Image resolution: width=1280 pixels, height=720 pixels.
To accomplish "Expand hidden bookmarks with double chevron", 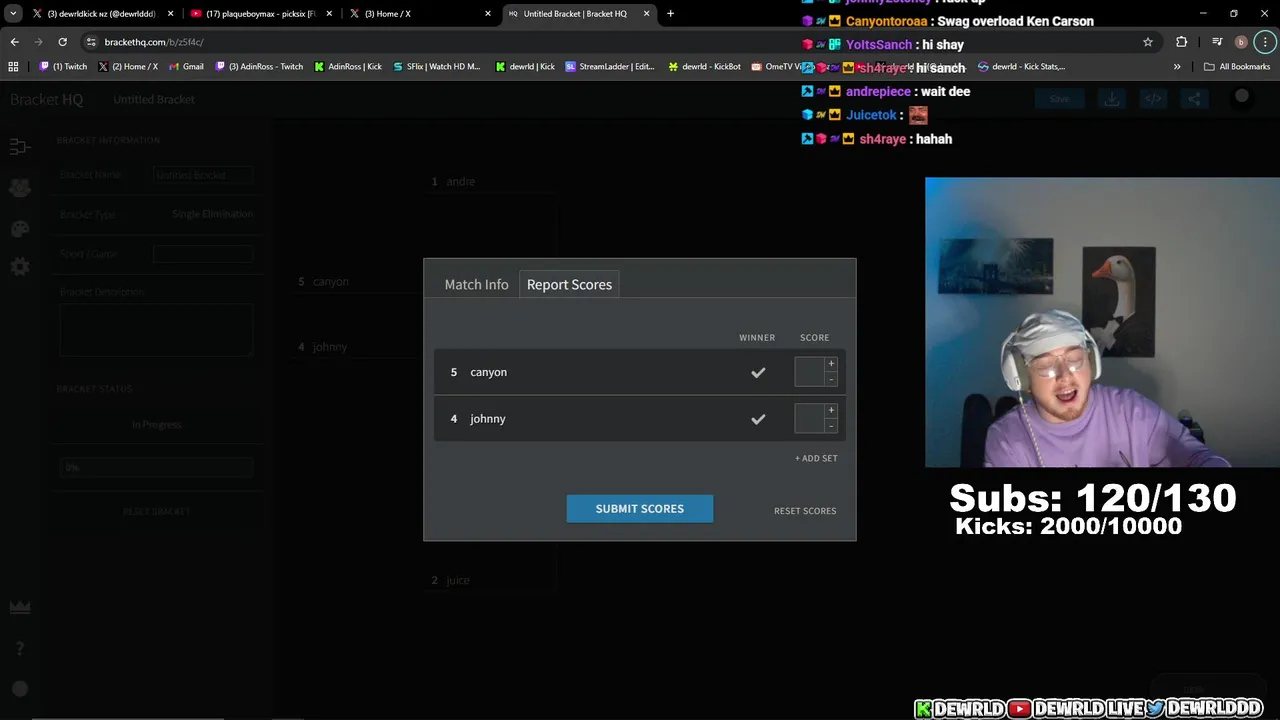I will [1177, 67].
